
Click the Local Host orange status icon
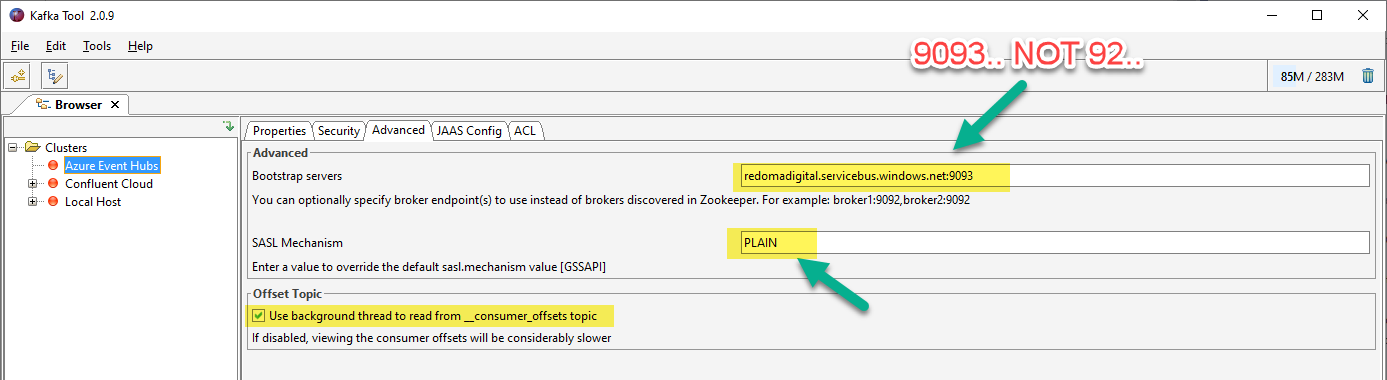[53, 202]
